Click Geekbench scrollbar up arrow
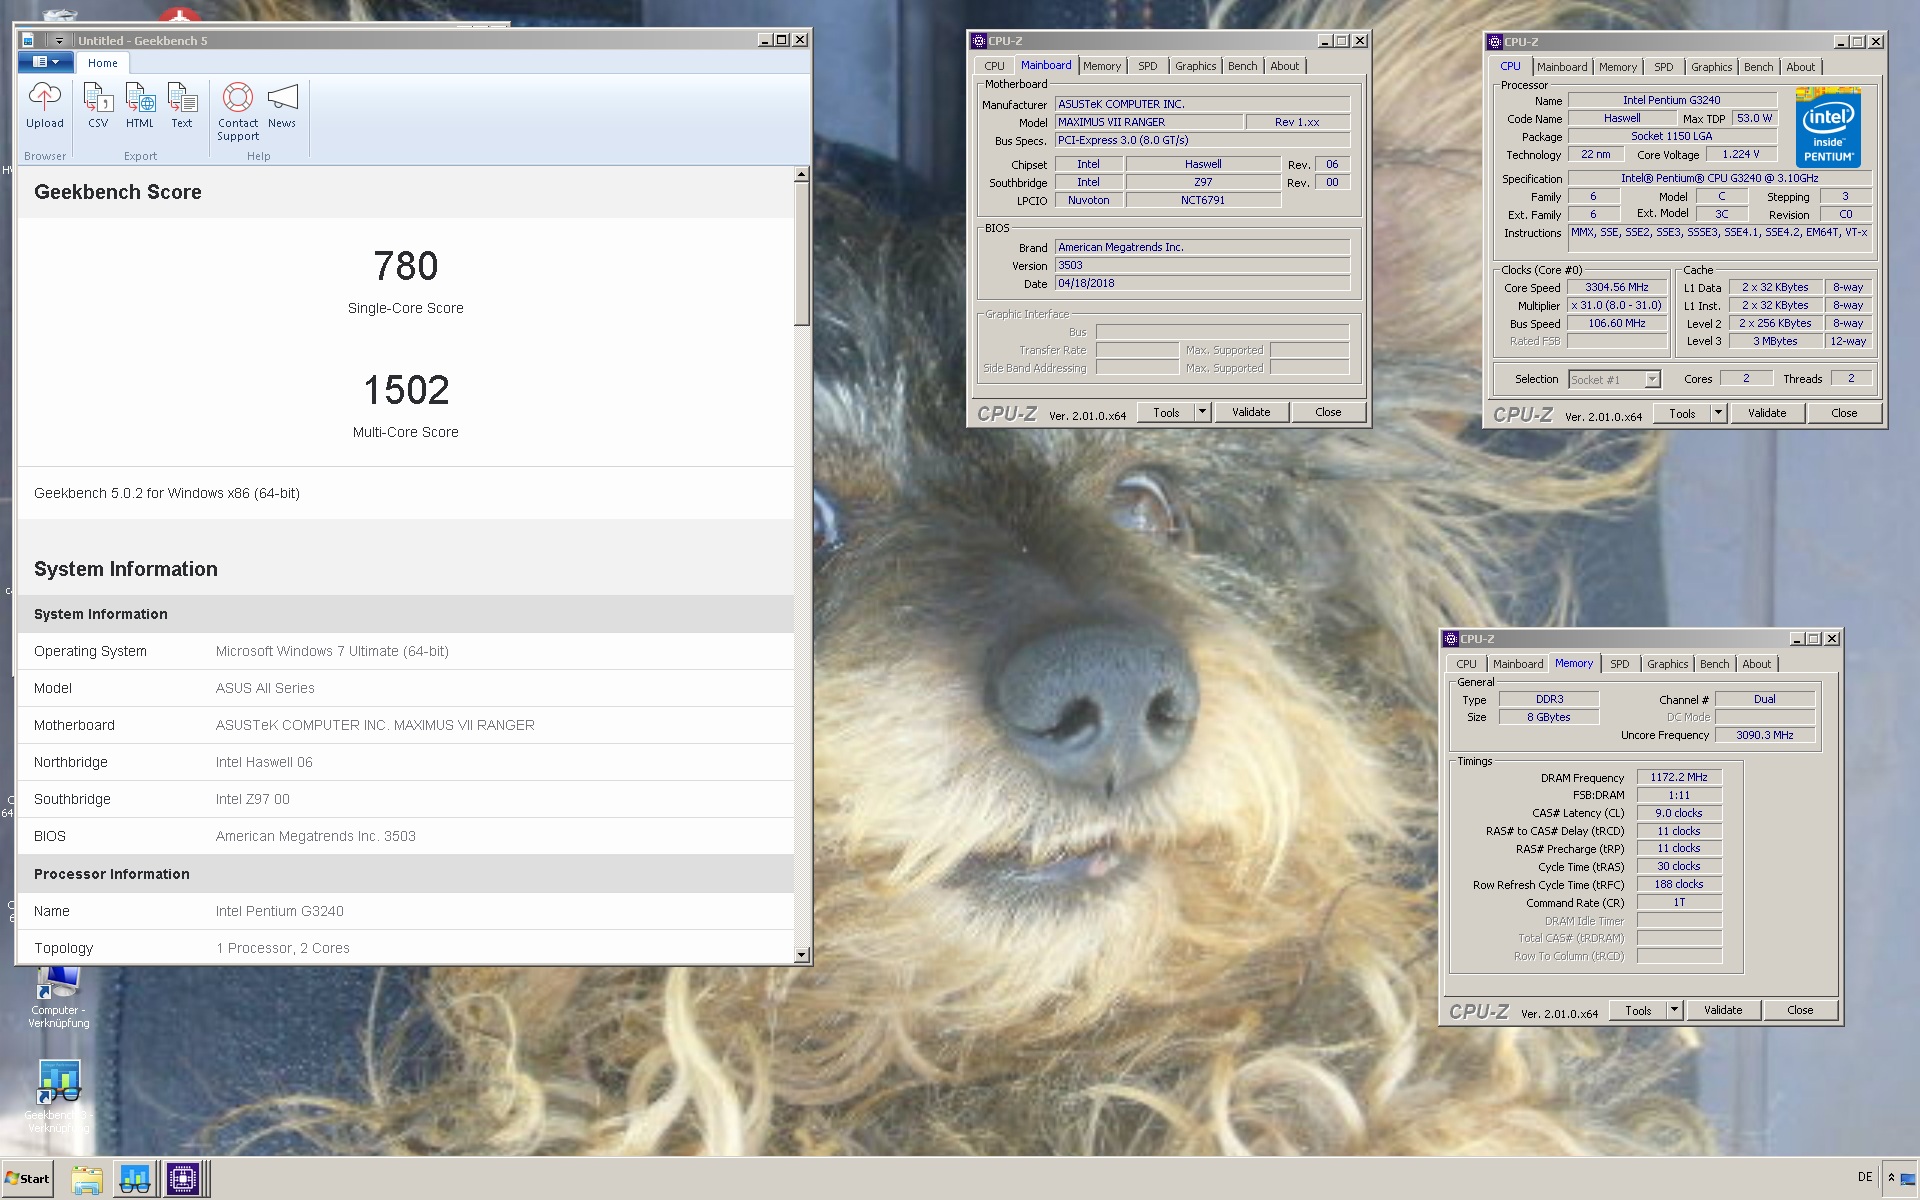Screen dimensions: 1920x1200 [x=801, y=175]
